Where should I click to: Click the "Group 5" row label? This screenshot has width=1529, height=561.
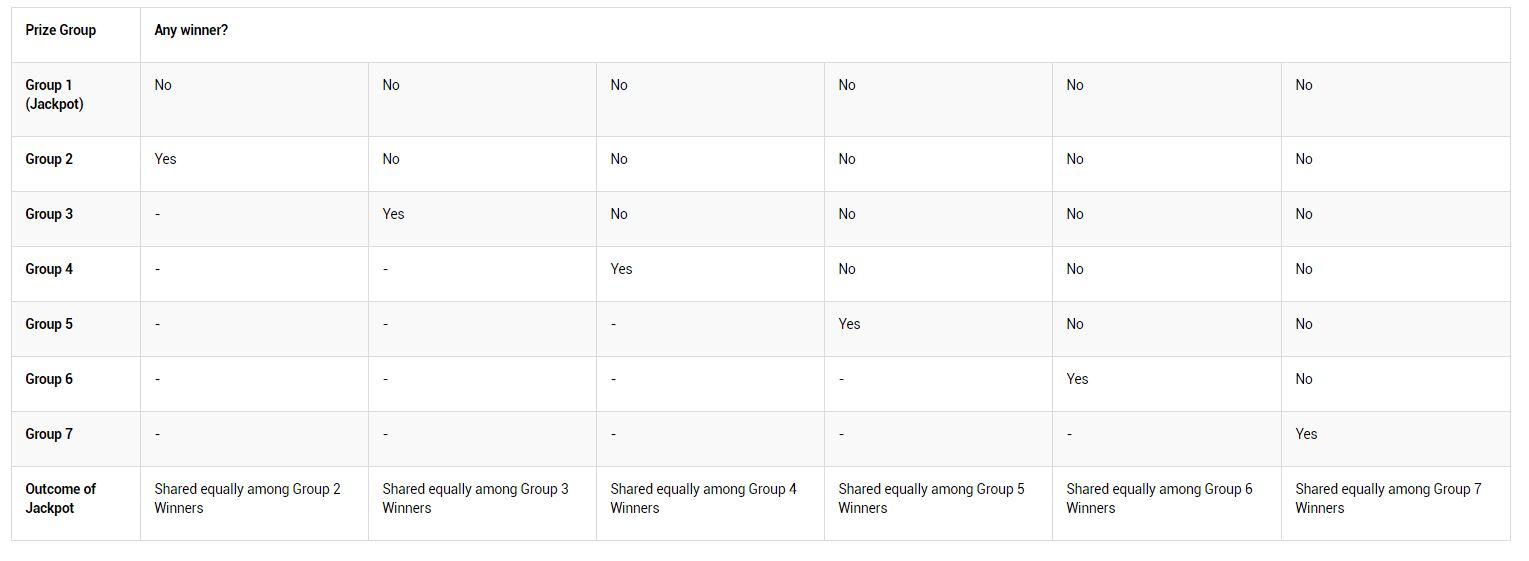tap(49, 324)
